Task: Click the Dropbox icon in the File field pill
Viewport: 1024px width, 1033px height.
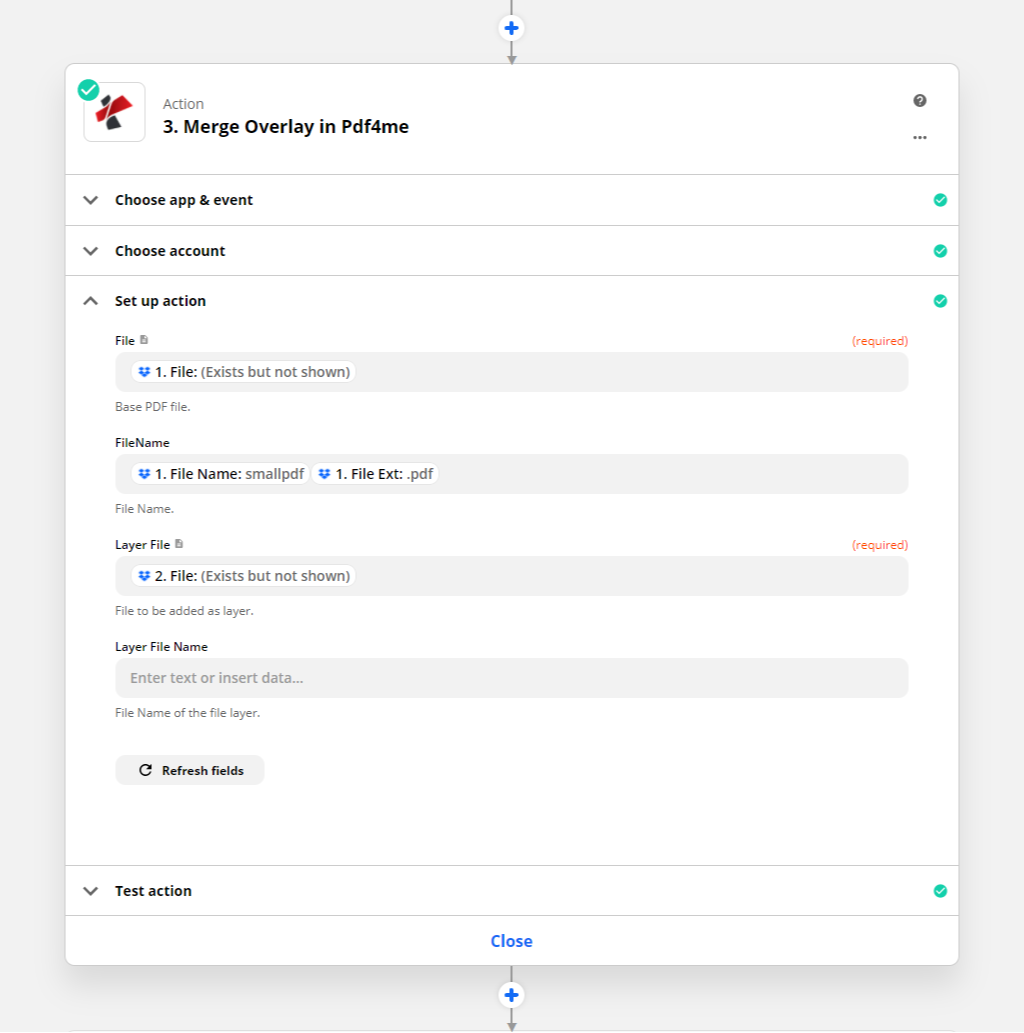Action: coord(144,371)
